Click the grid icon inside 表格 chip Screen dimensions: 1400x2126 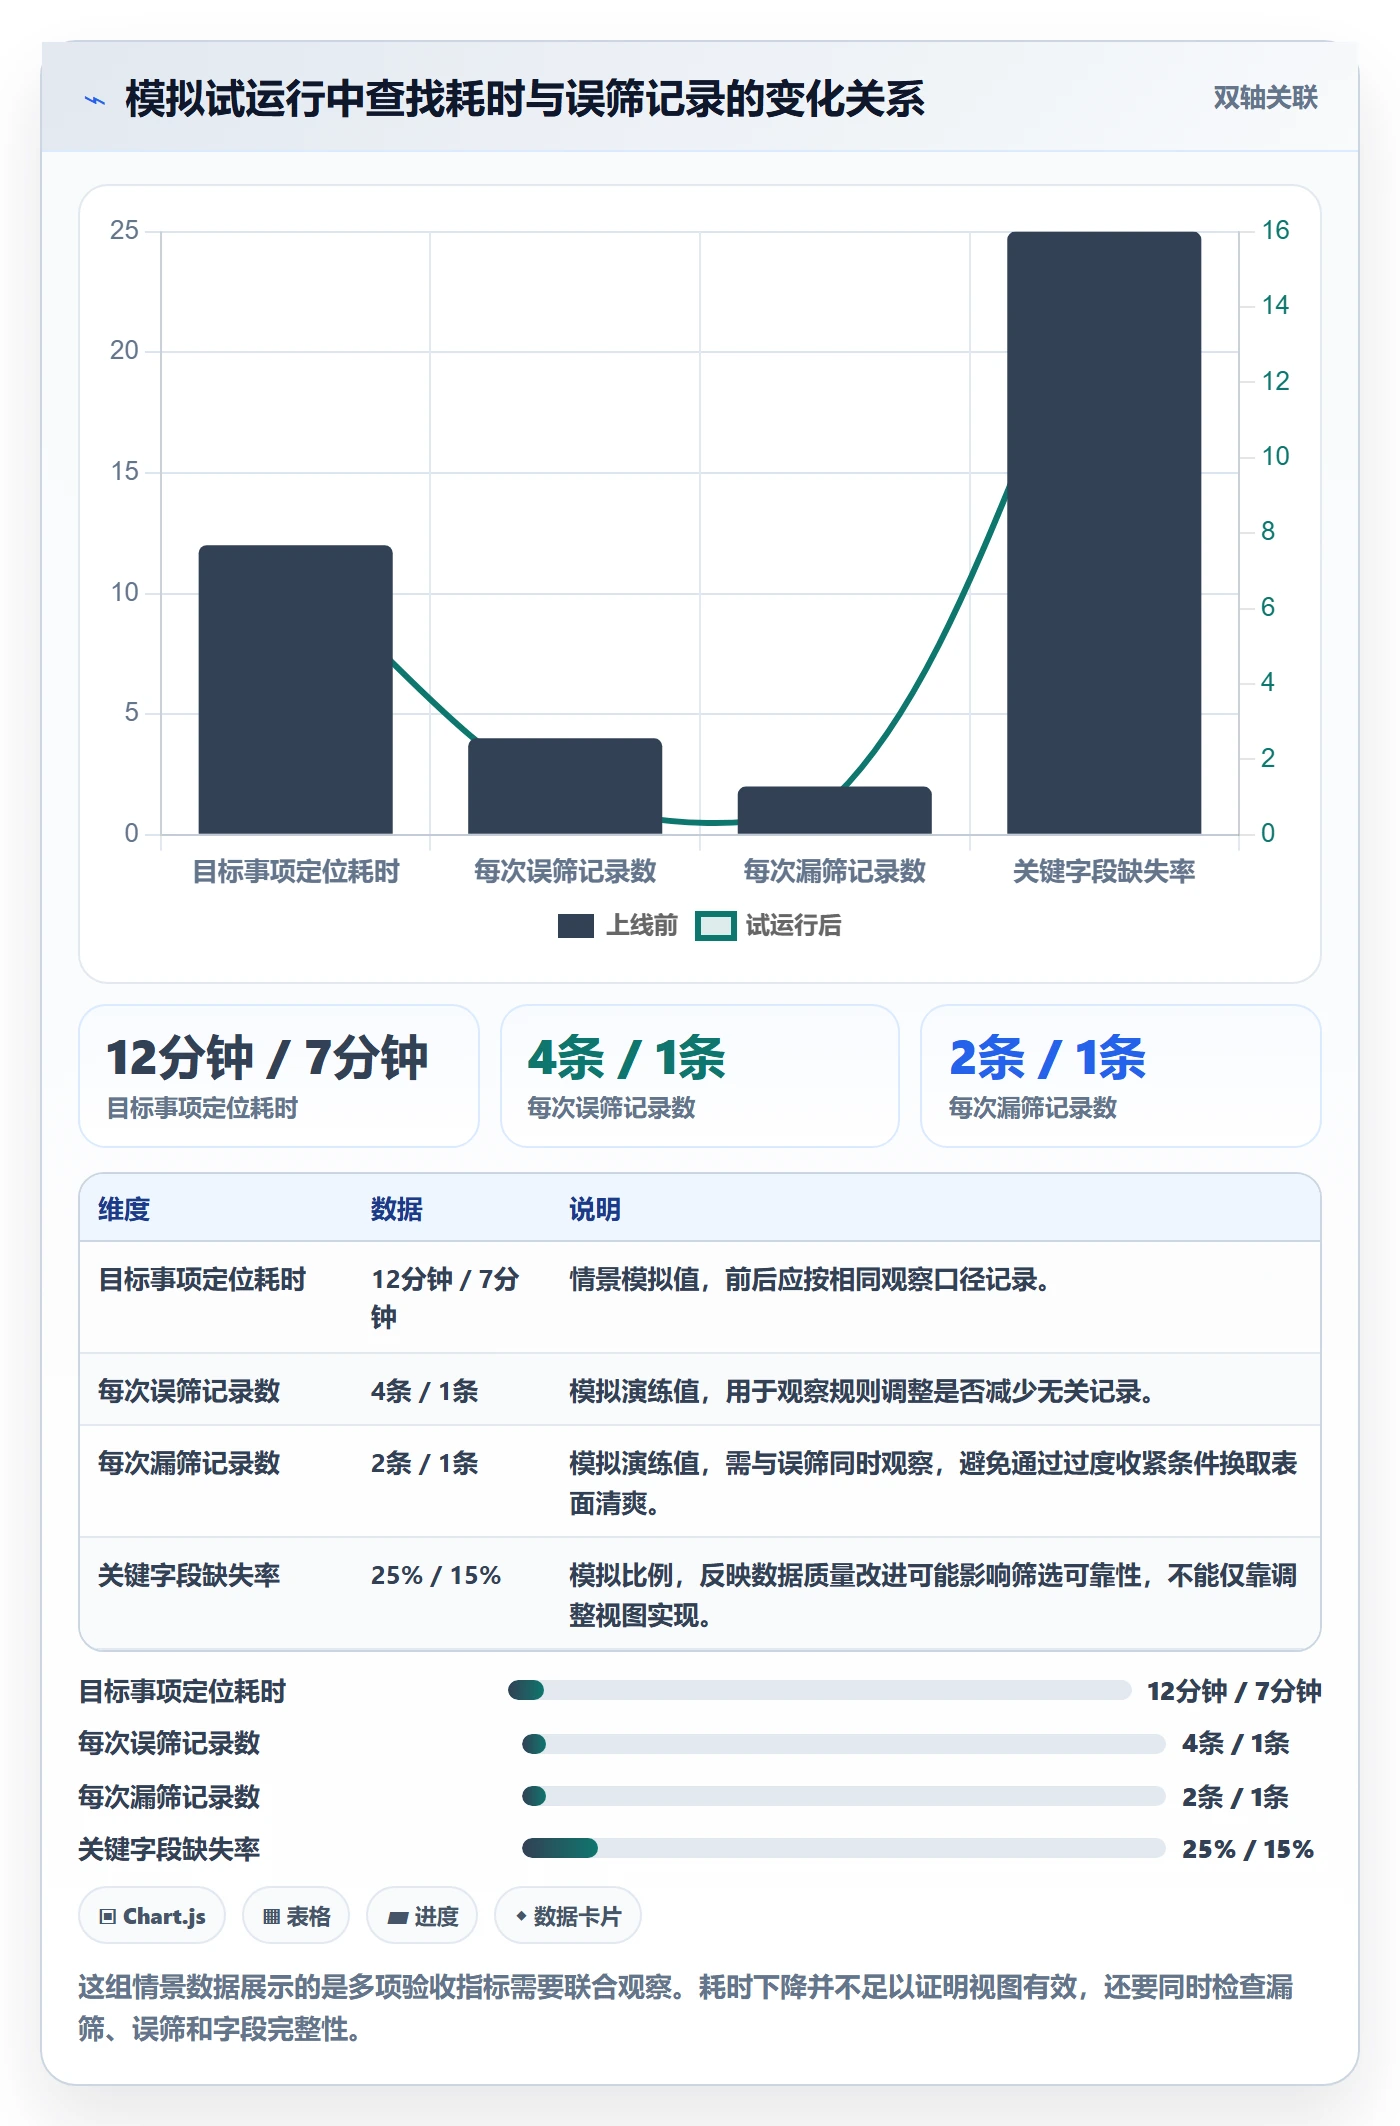click(271, 1917)
